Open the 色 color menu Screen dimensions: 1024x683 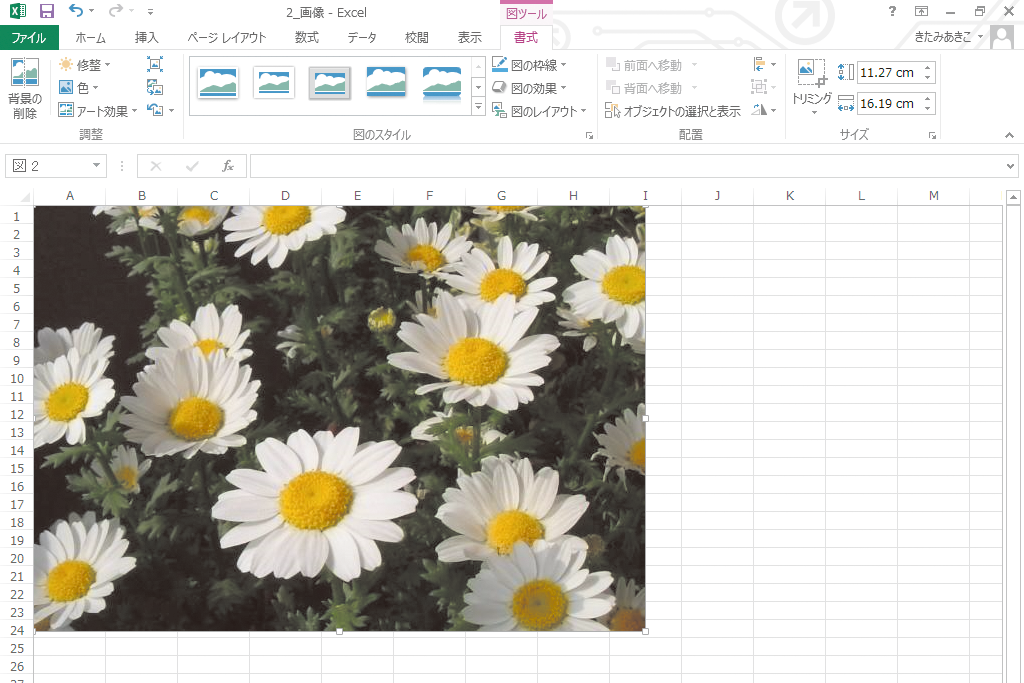pos(78,87)
